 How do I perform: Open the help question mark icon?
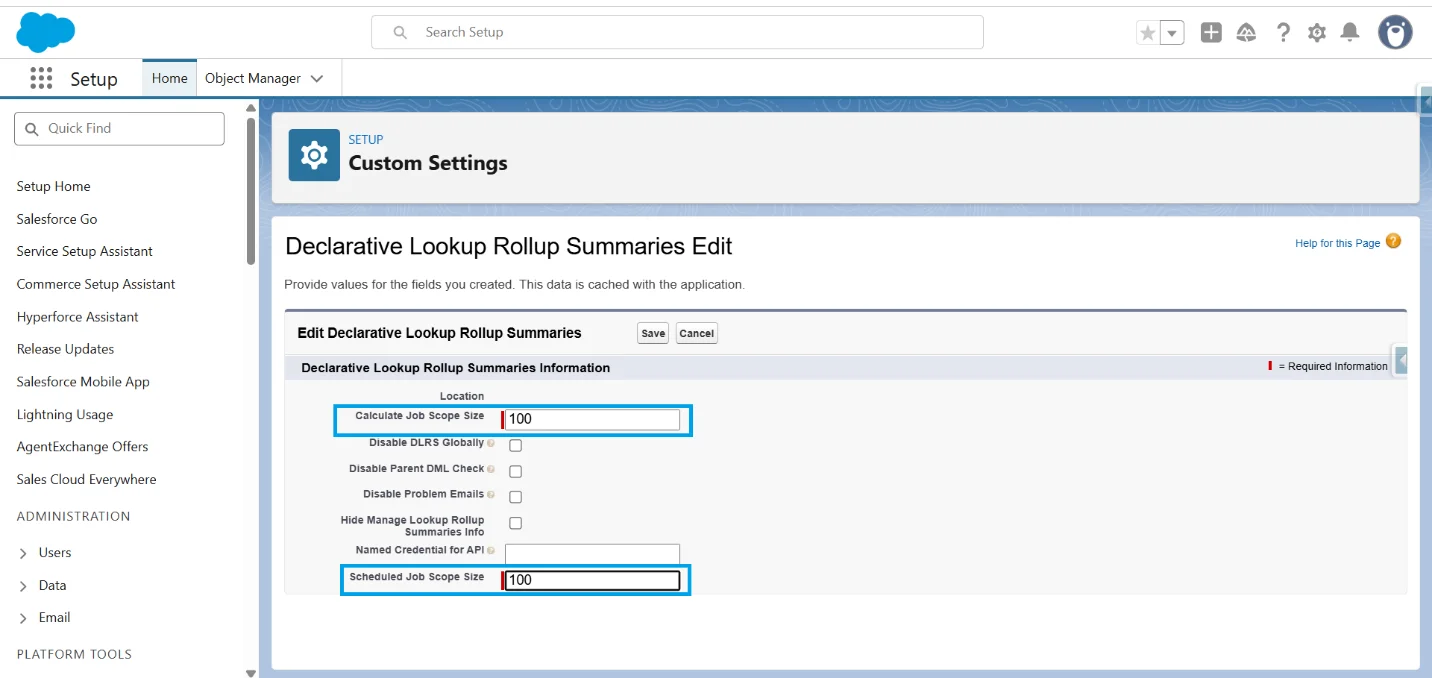click(1283, 32)
